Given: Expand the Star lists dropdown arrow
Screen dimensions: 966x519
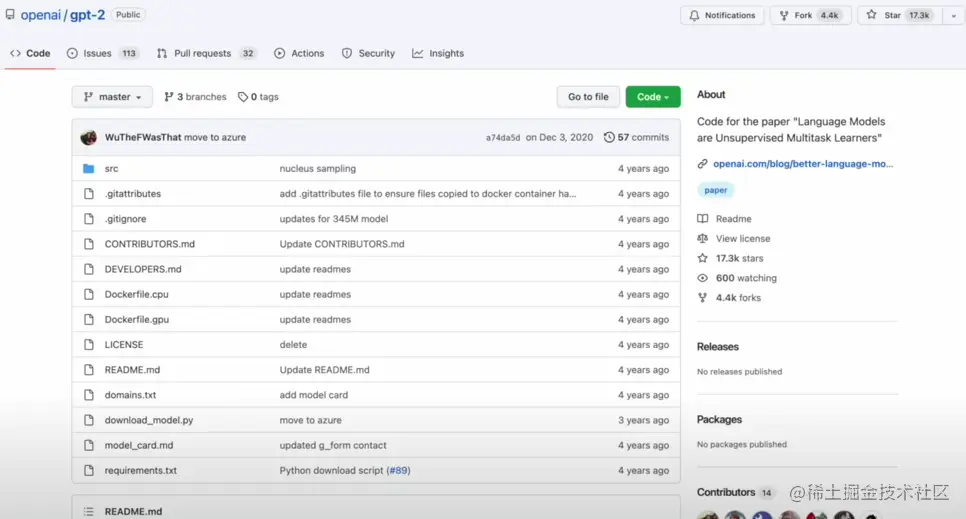Looking at the screenshot, I should (x=954, y=15).
